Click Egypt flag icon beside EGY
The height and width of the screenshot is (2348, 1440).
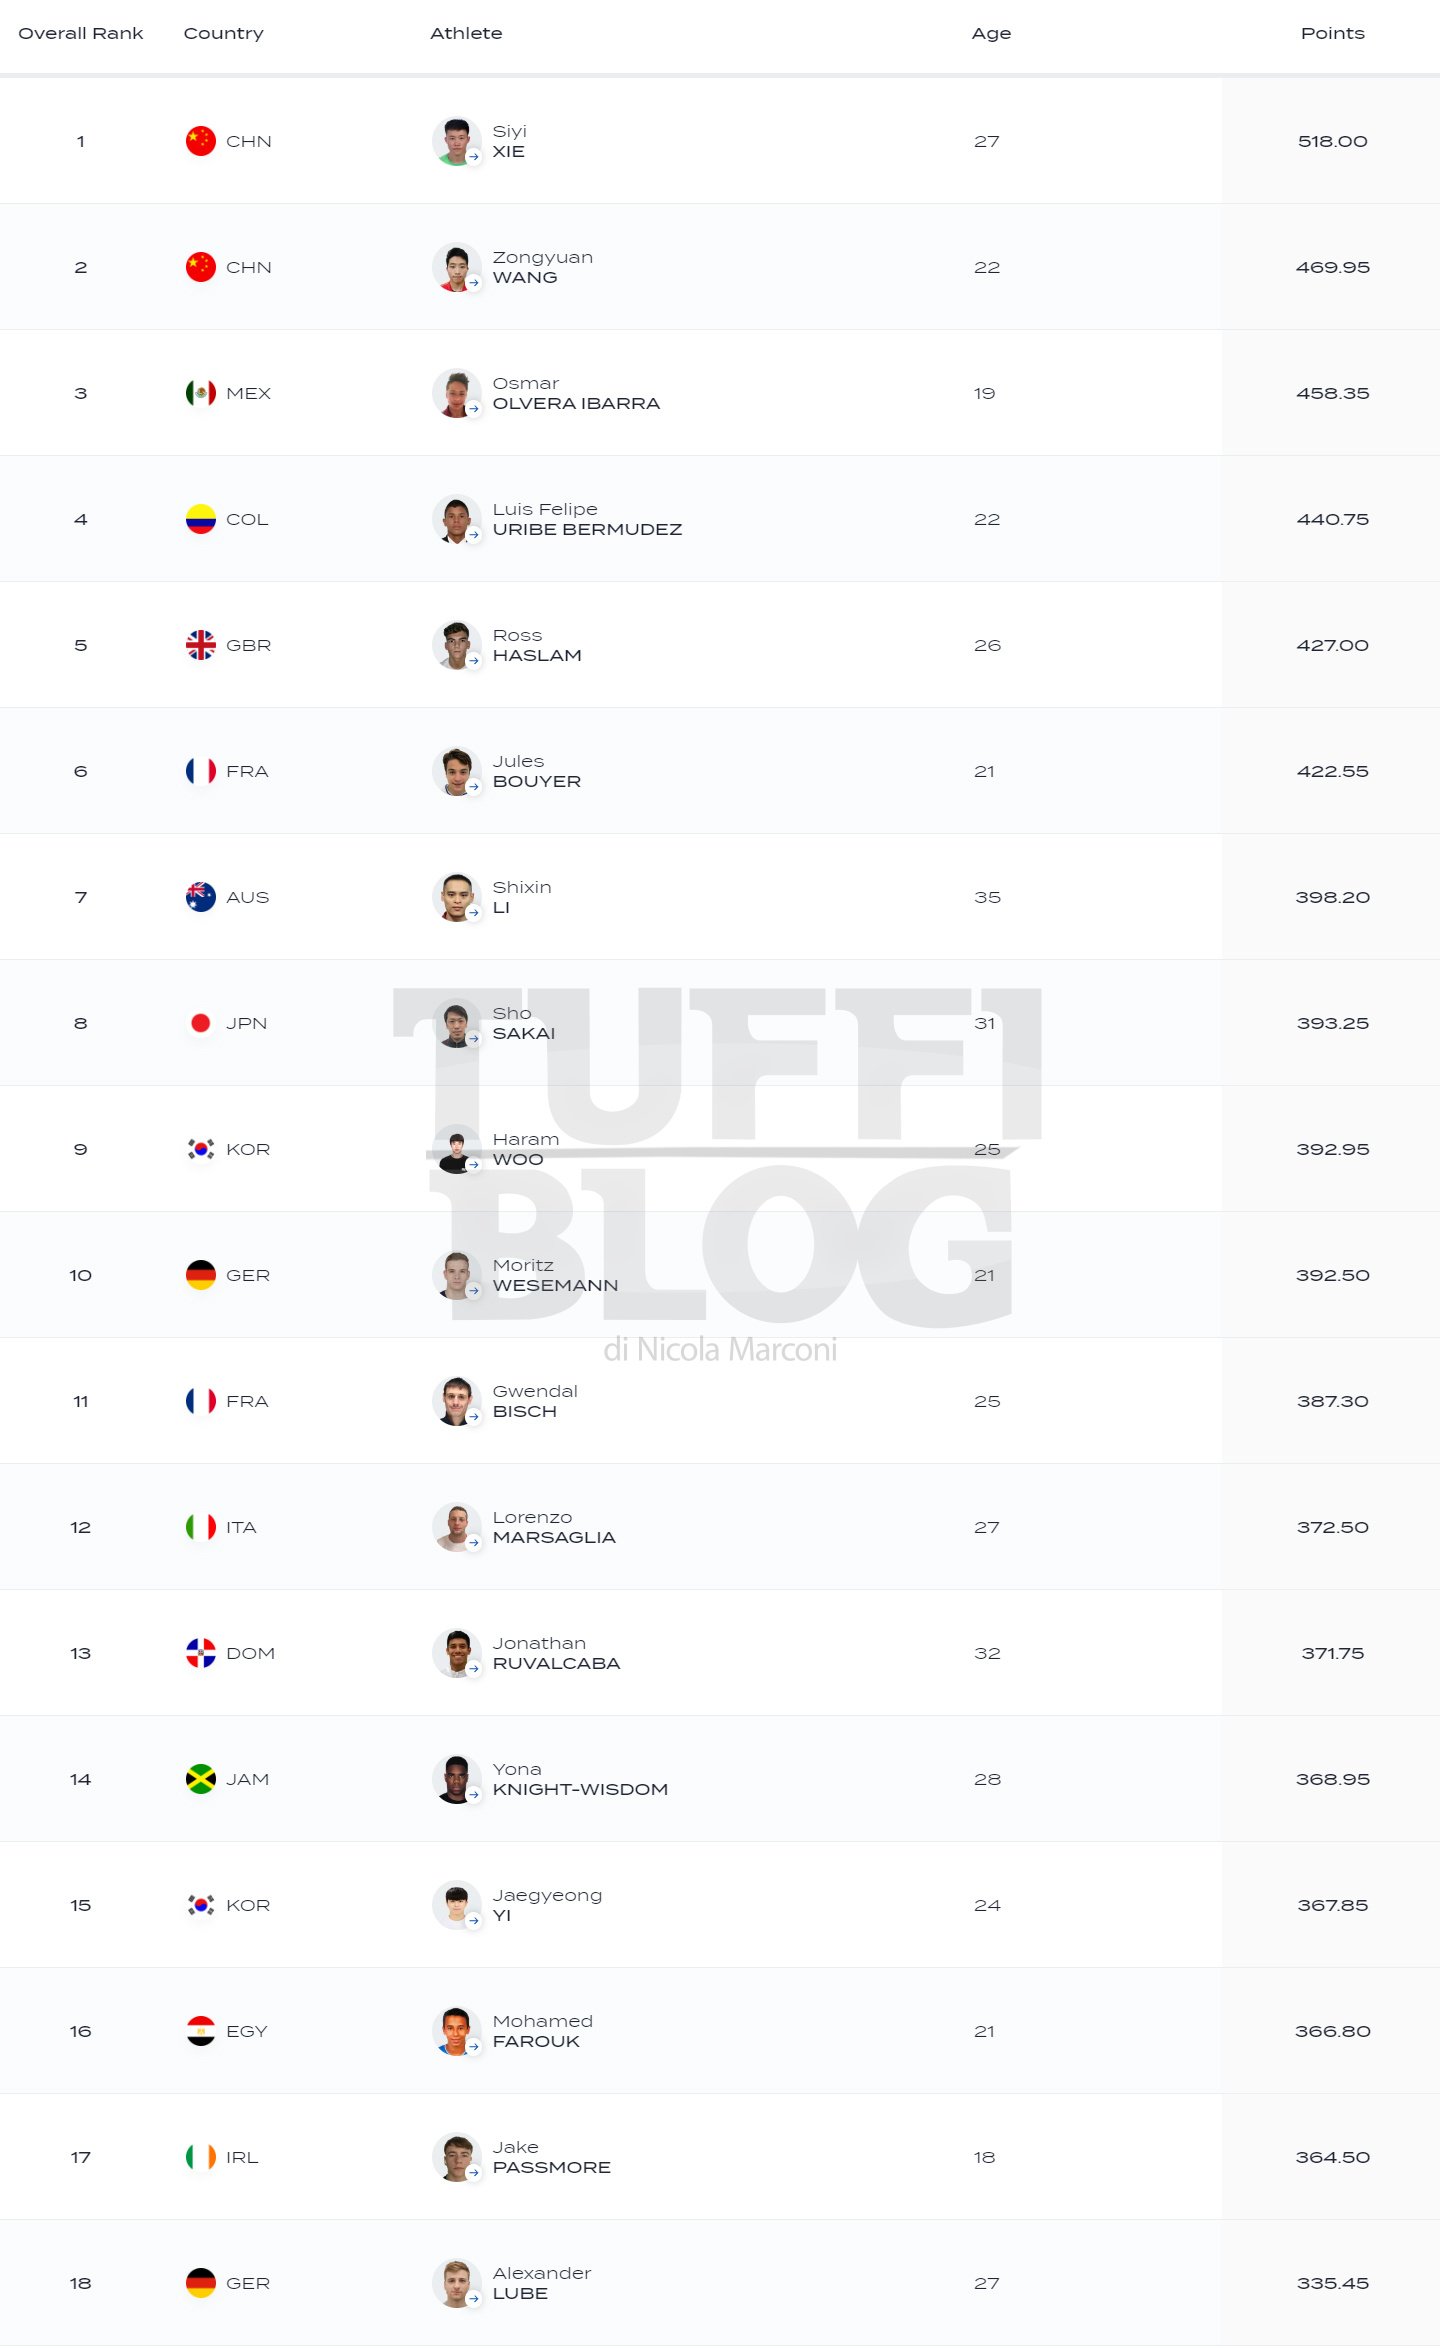(201, 2031)
